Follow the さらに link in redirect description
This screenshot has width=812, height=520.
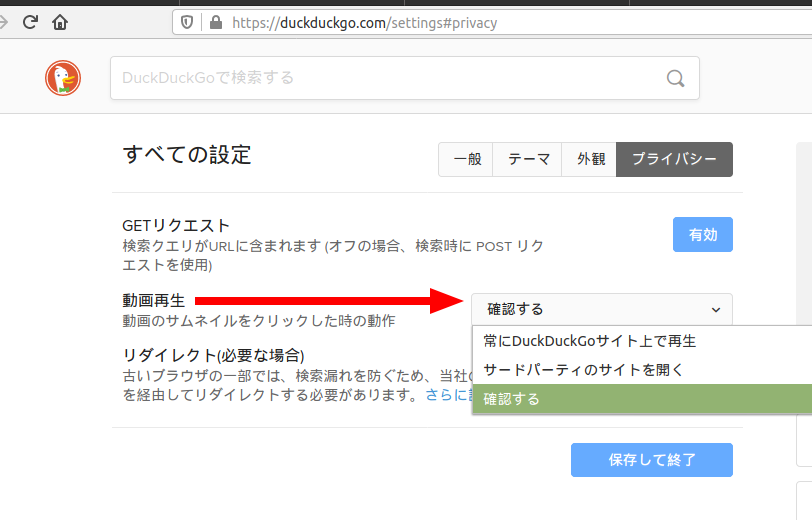pos(448,395)
